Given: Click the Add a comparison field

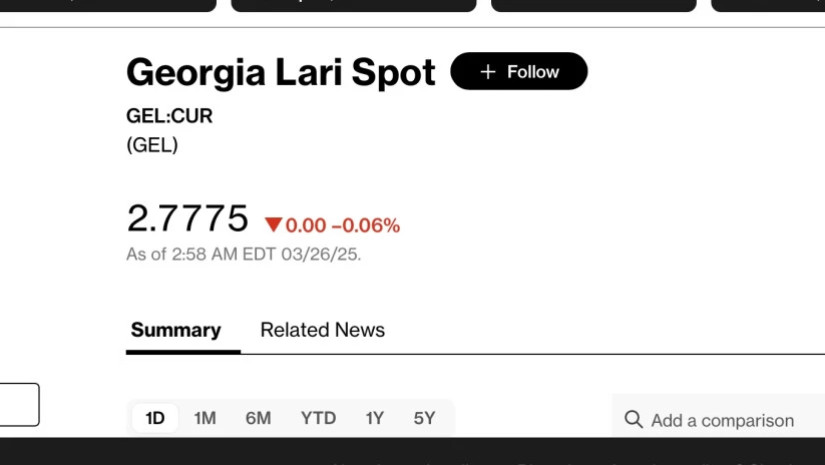Looking at the screenshot, I should [x=719, y=420].
